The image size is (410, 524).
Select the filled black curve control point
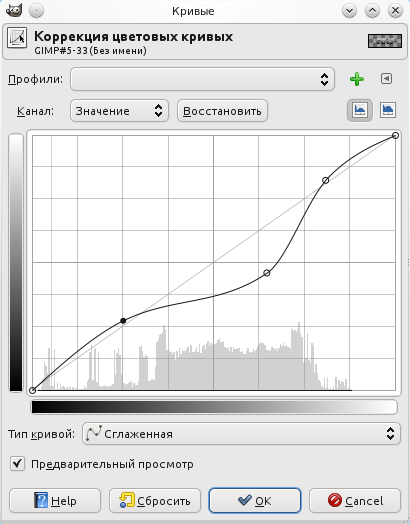123,321
